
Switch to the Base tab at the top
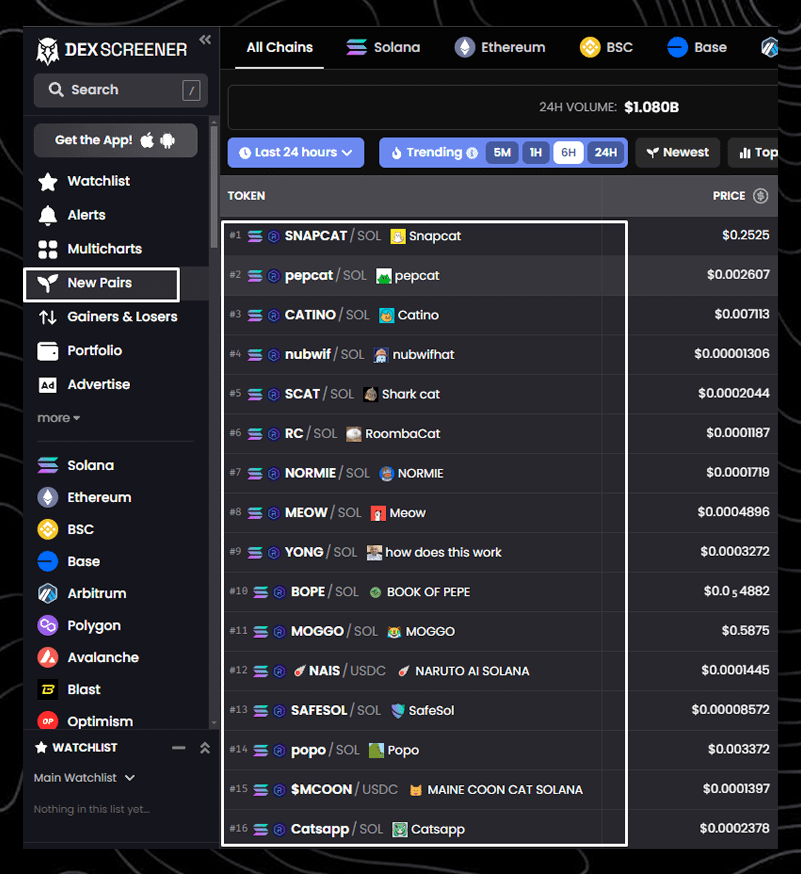697,47
